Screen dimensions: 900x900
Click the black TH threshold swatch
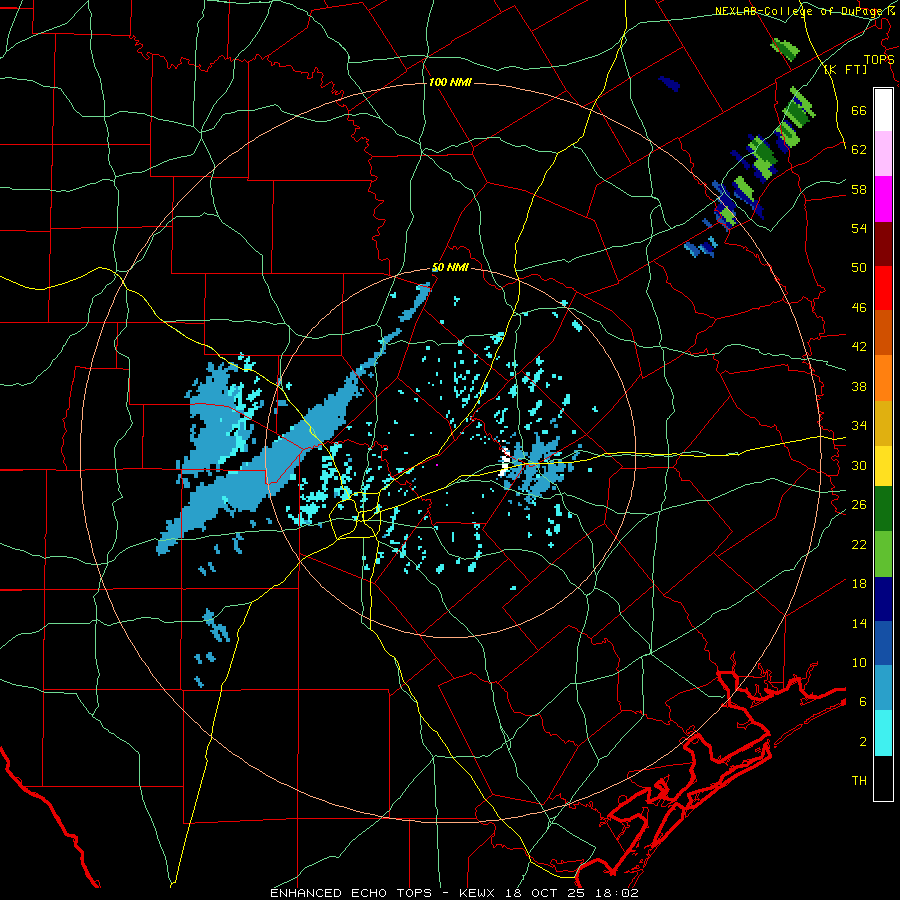[x=883, y=778]
